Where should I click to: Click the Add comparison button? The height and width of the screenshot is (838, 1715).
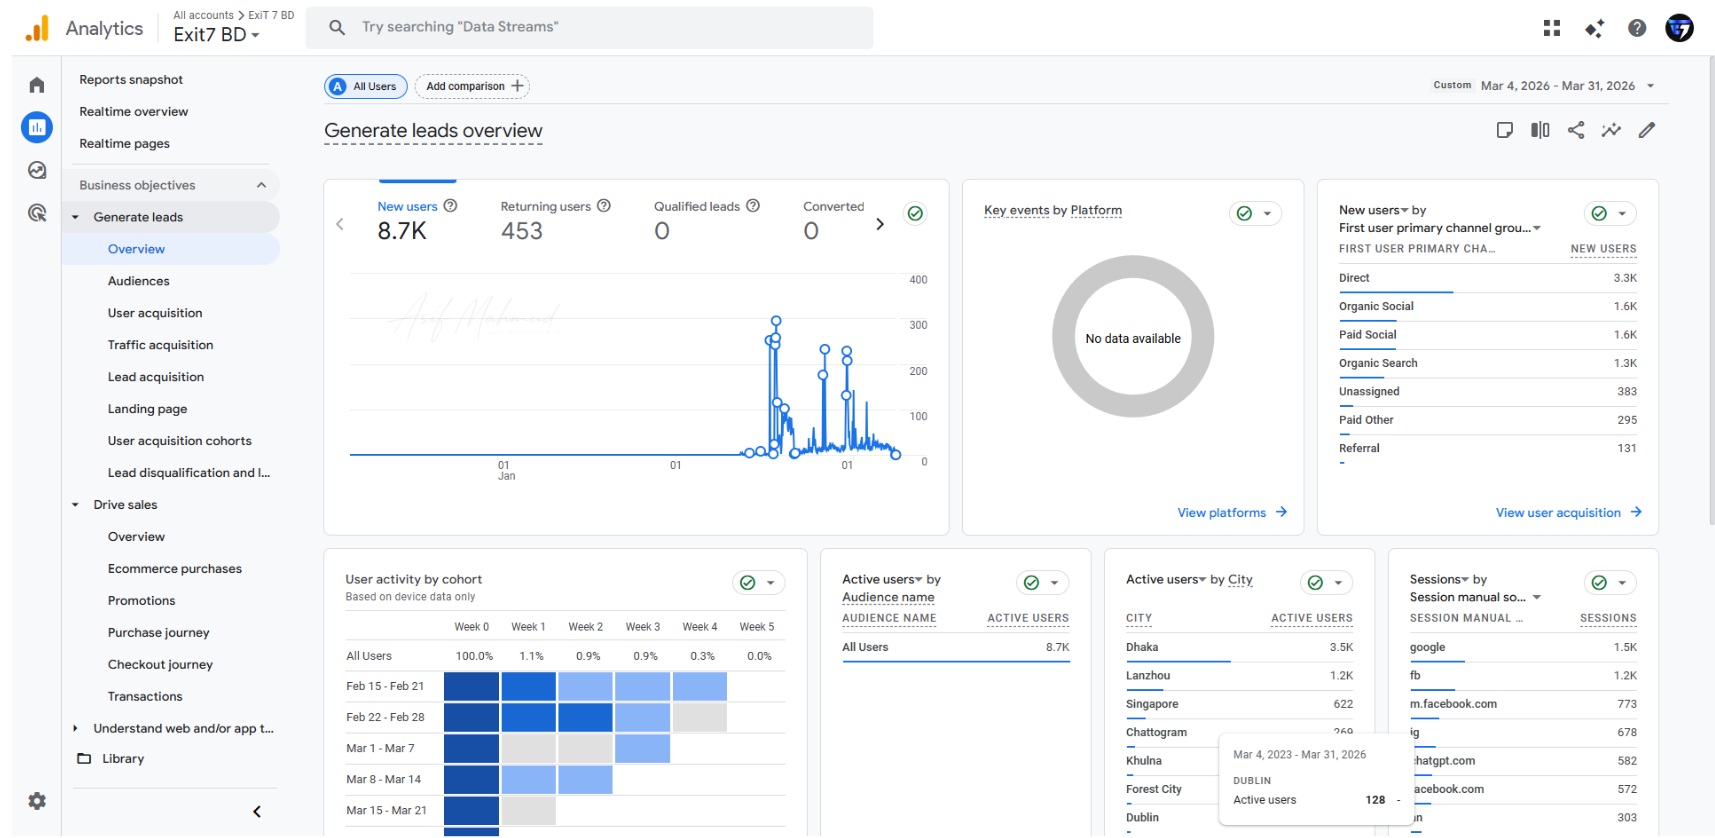point(473,86)
